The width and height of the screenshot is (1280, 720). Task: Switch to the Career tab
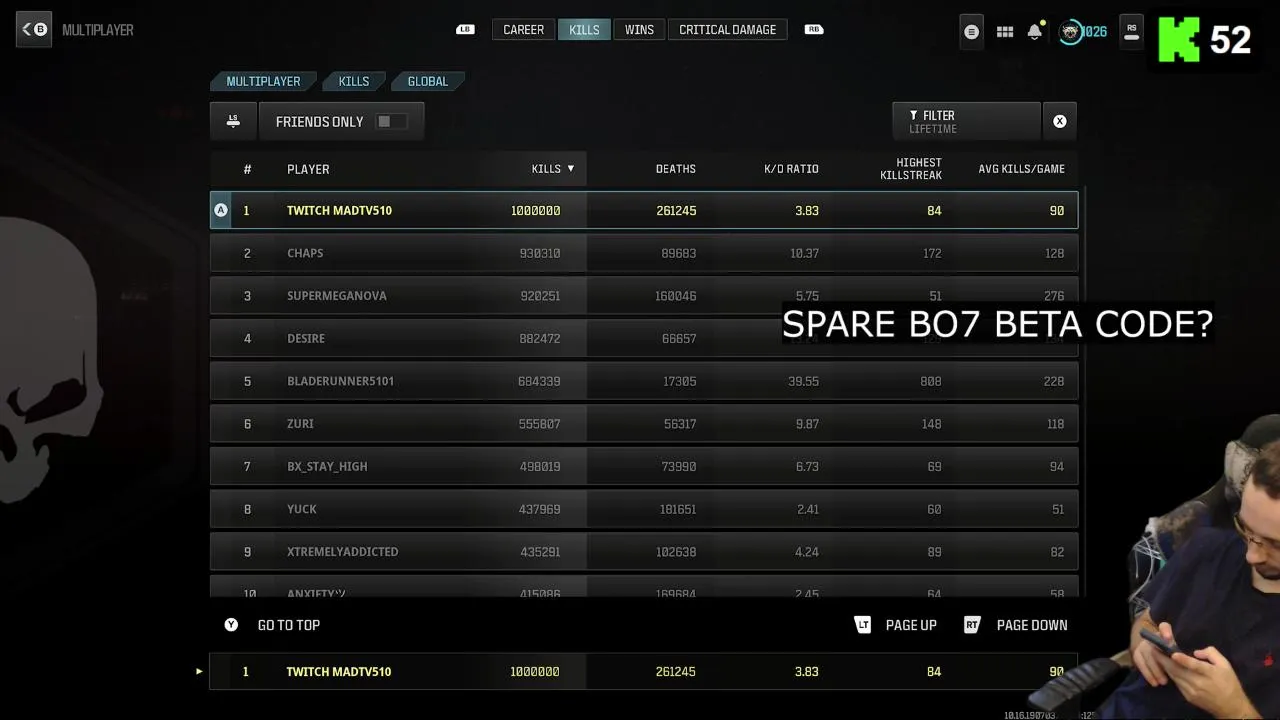tap(523, 30)
